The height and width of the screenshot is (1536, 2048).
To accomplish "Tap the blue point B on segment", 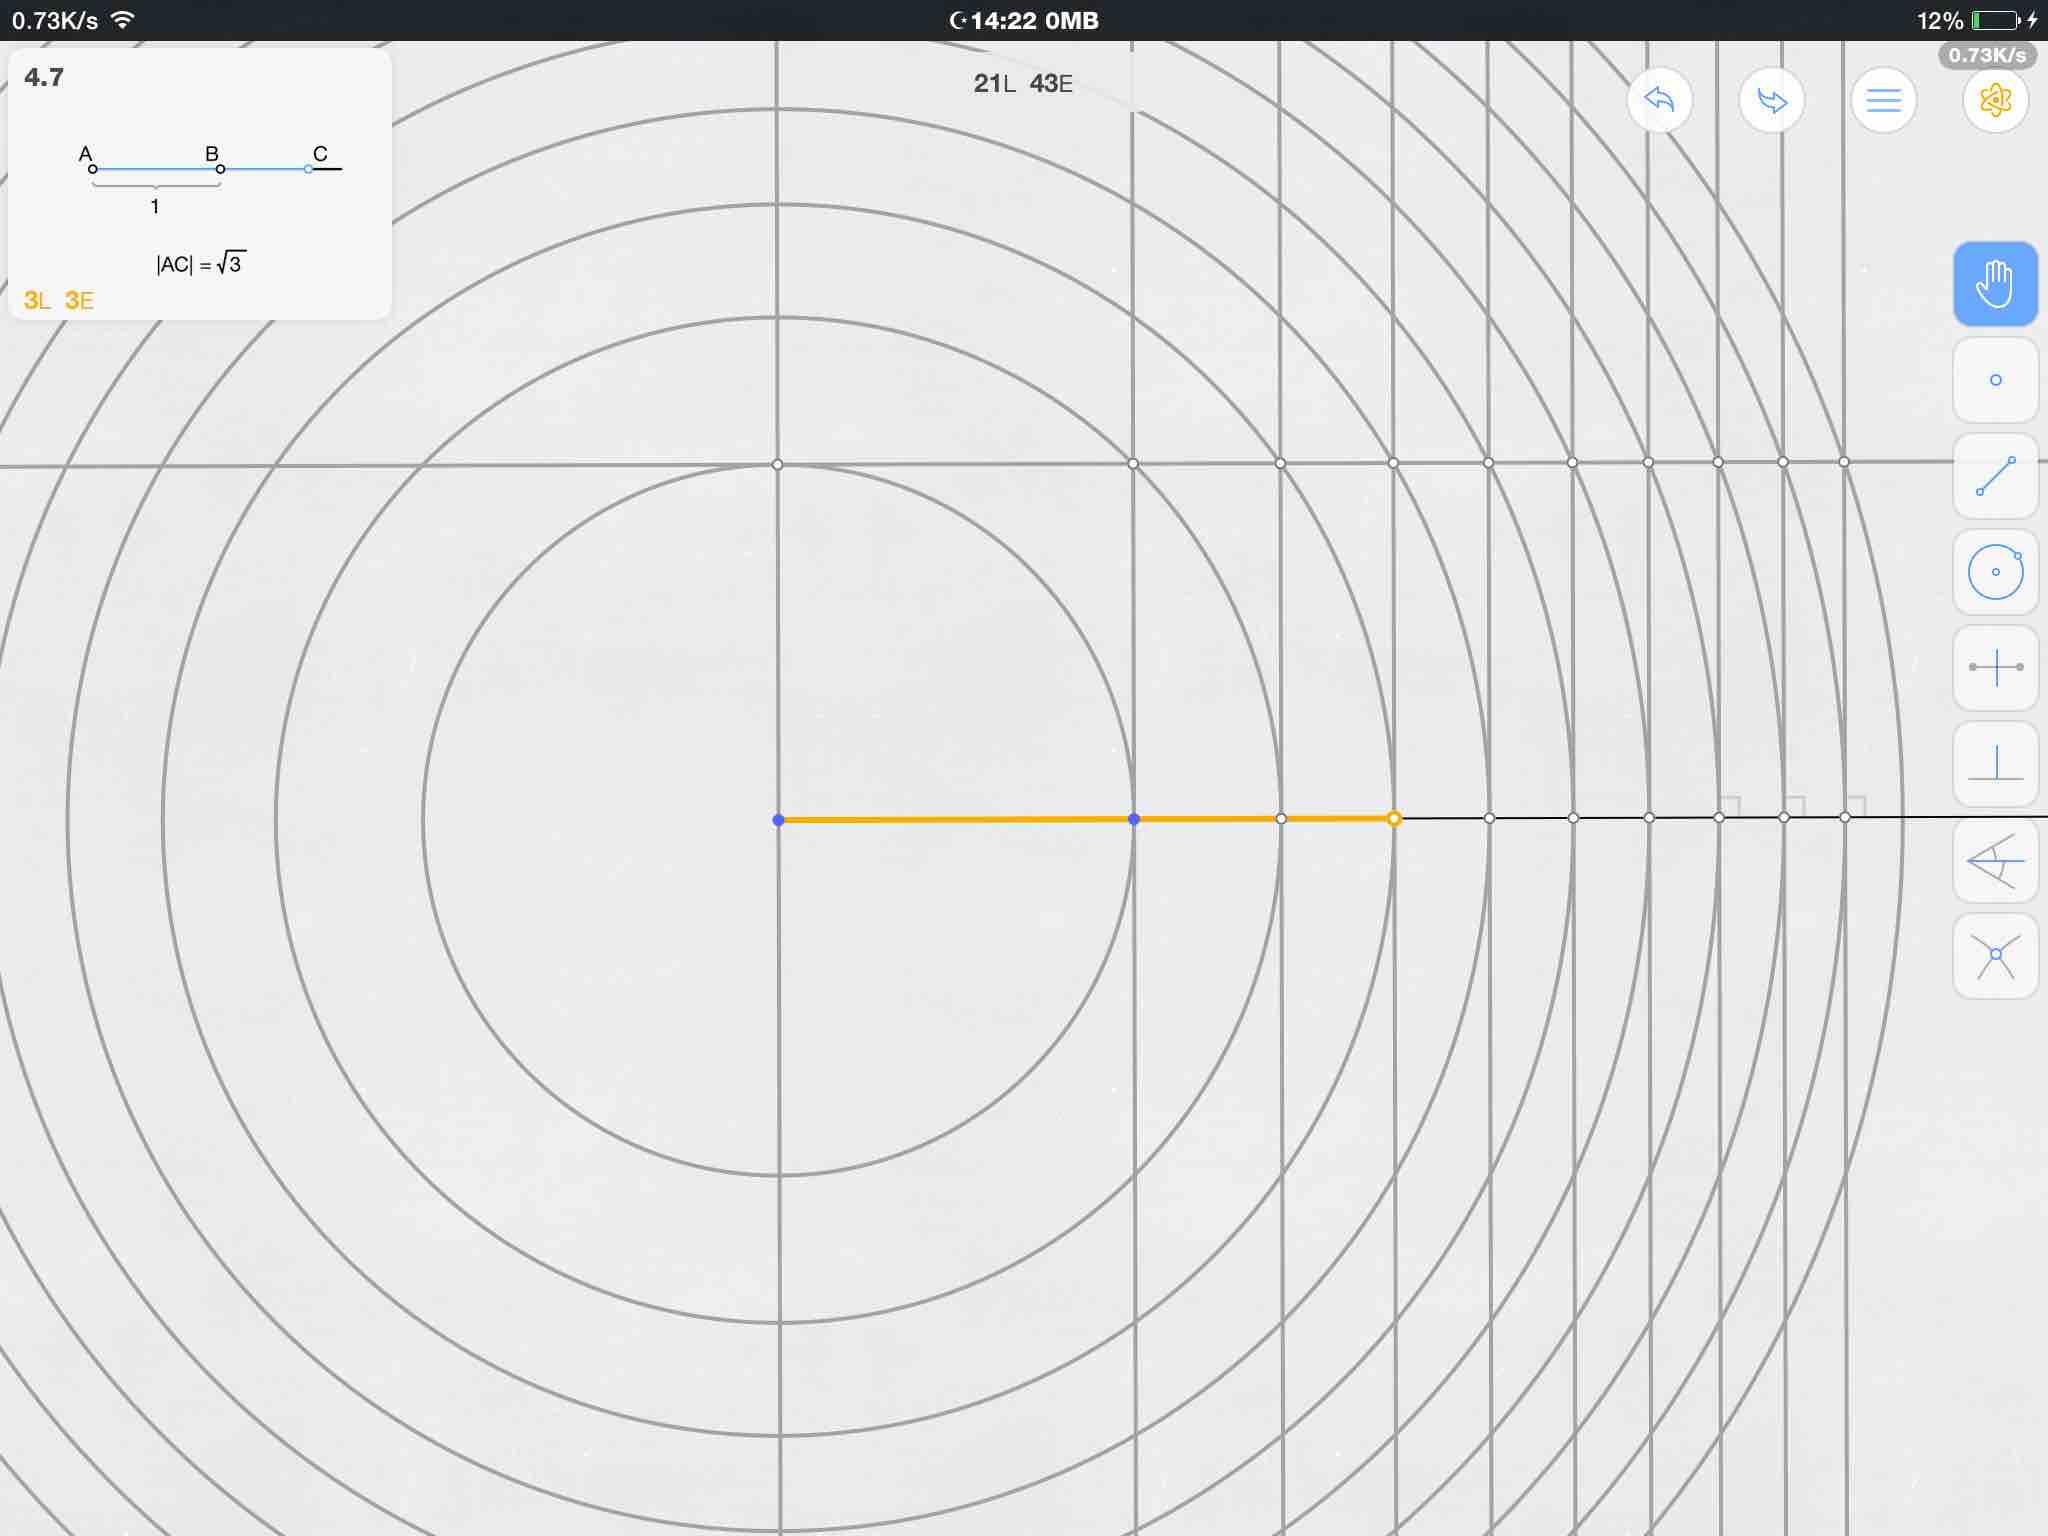I will click(x=1134, y=819).
